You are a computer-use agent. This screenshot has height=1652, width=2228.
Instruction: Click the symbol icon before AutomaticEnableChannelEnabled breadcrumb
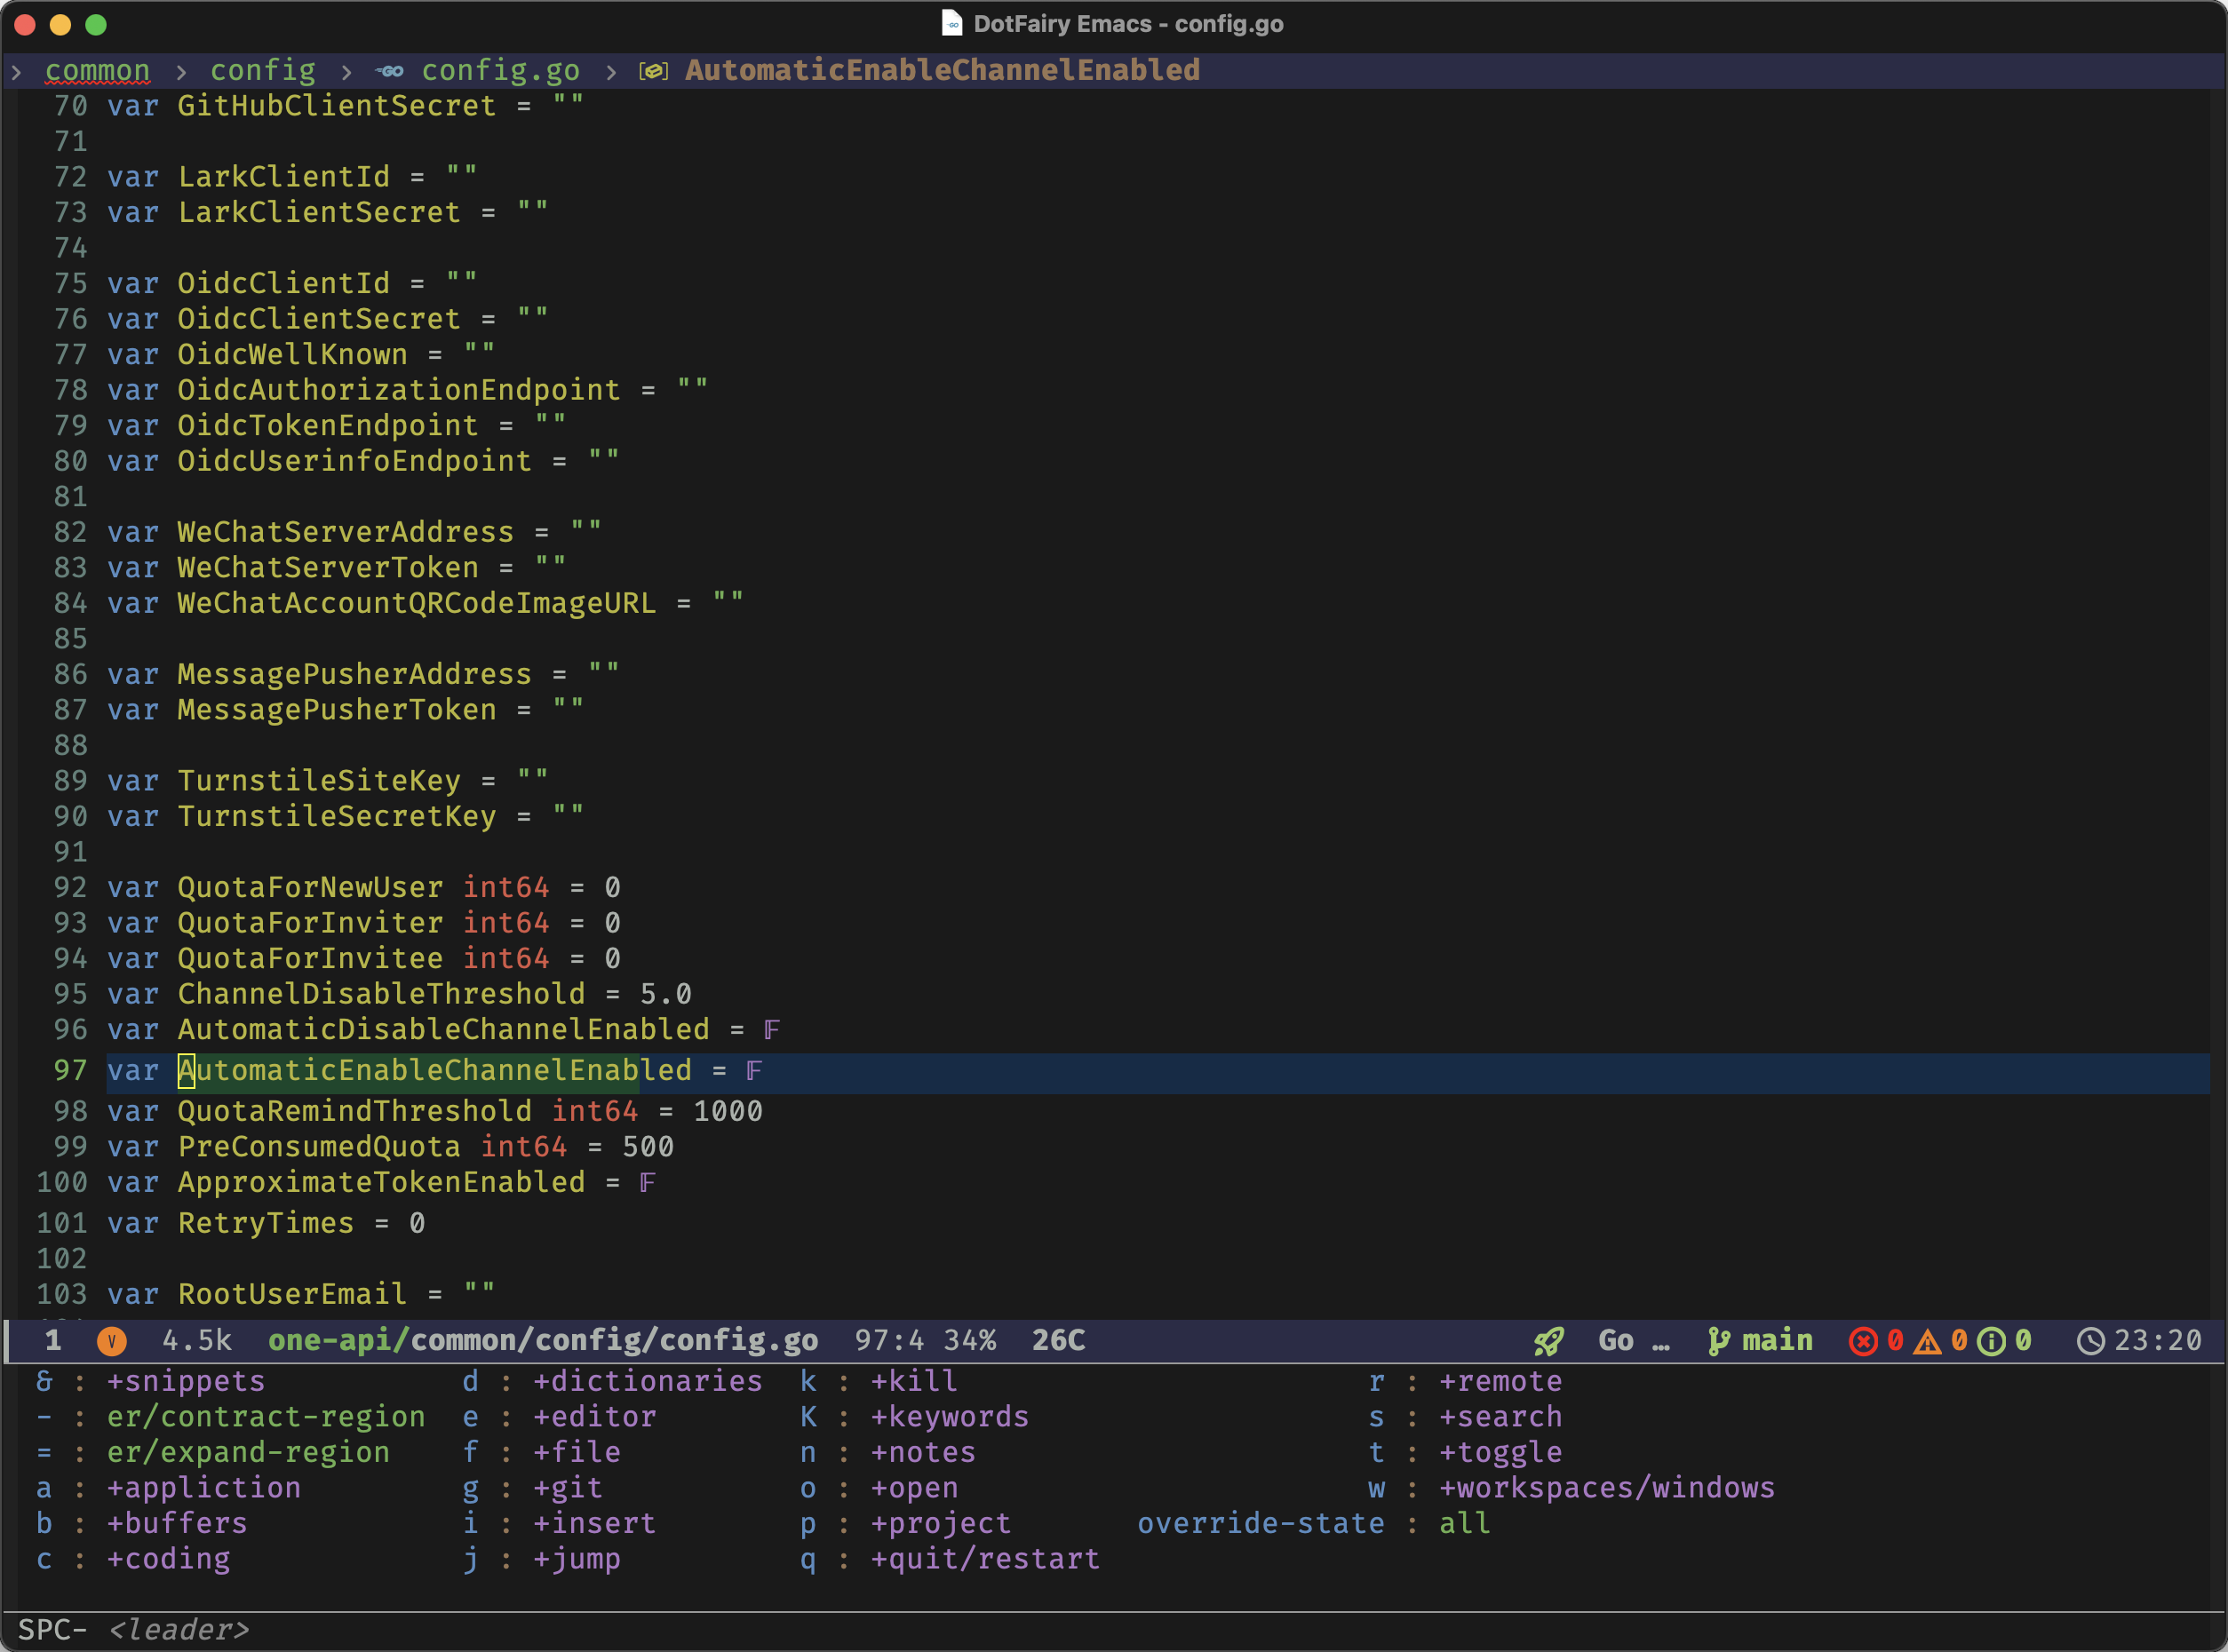click(x=653, y=71)
